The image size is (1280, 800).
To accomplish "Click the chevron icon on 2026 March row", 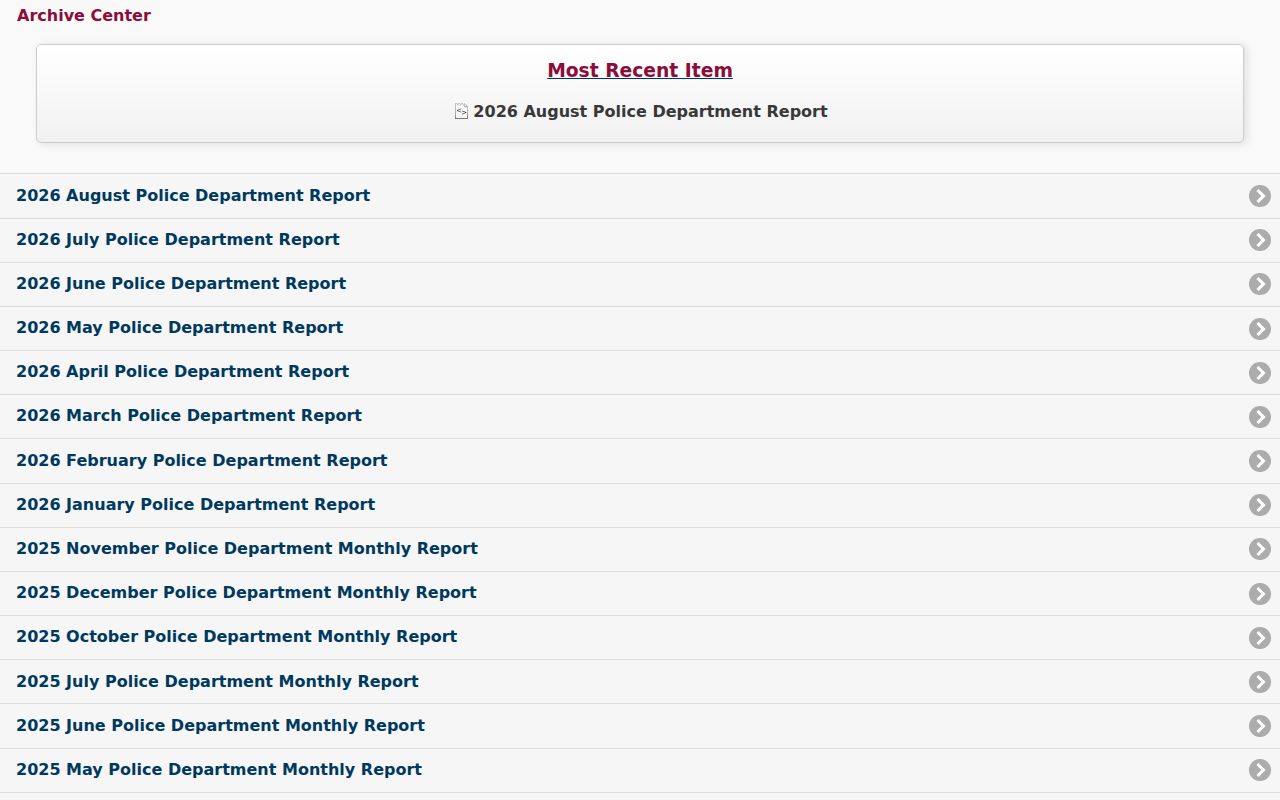I will coord(1260,416).
